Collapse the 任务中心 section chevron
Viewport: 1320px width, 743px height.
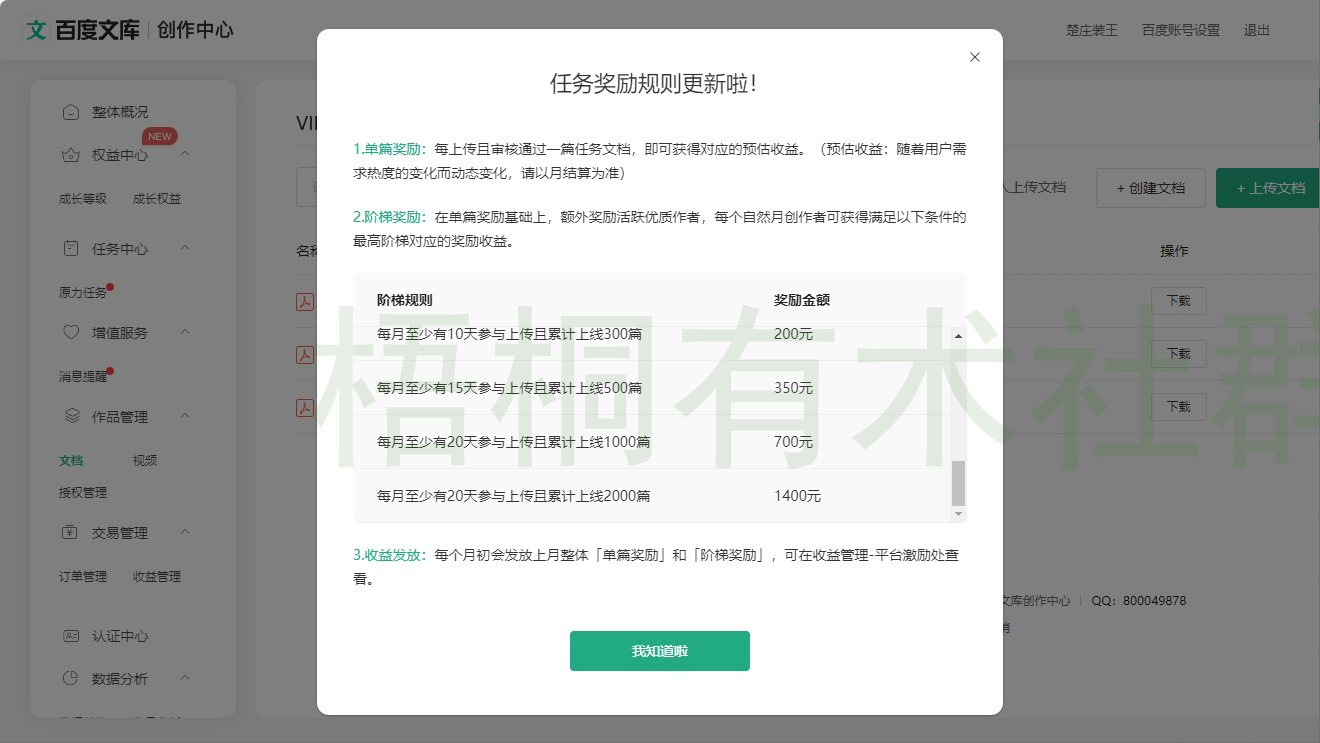tap(184, 248)
